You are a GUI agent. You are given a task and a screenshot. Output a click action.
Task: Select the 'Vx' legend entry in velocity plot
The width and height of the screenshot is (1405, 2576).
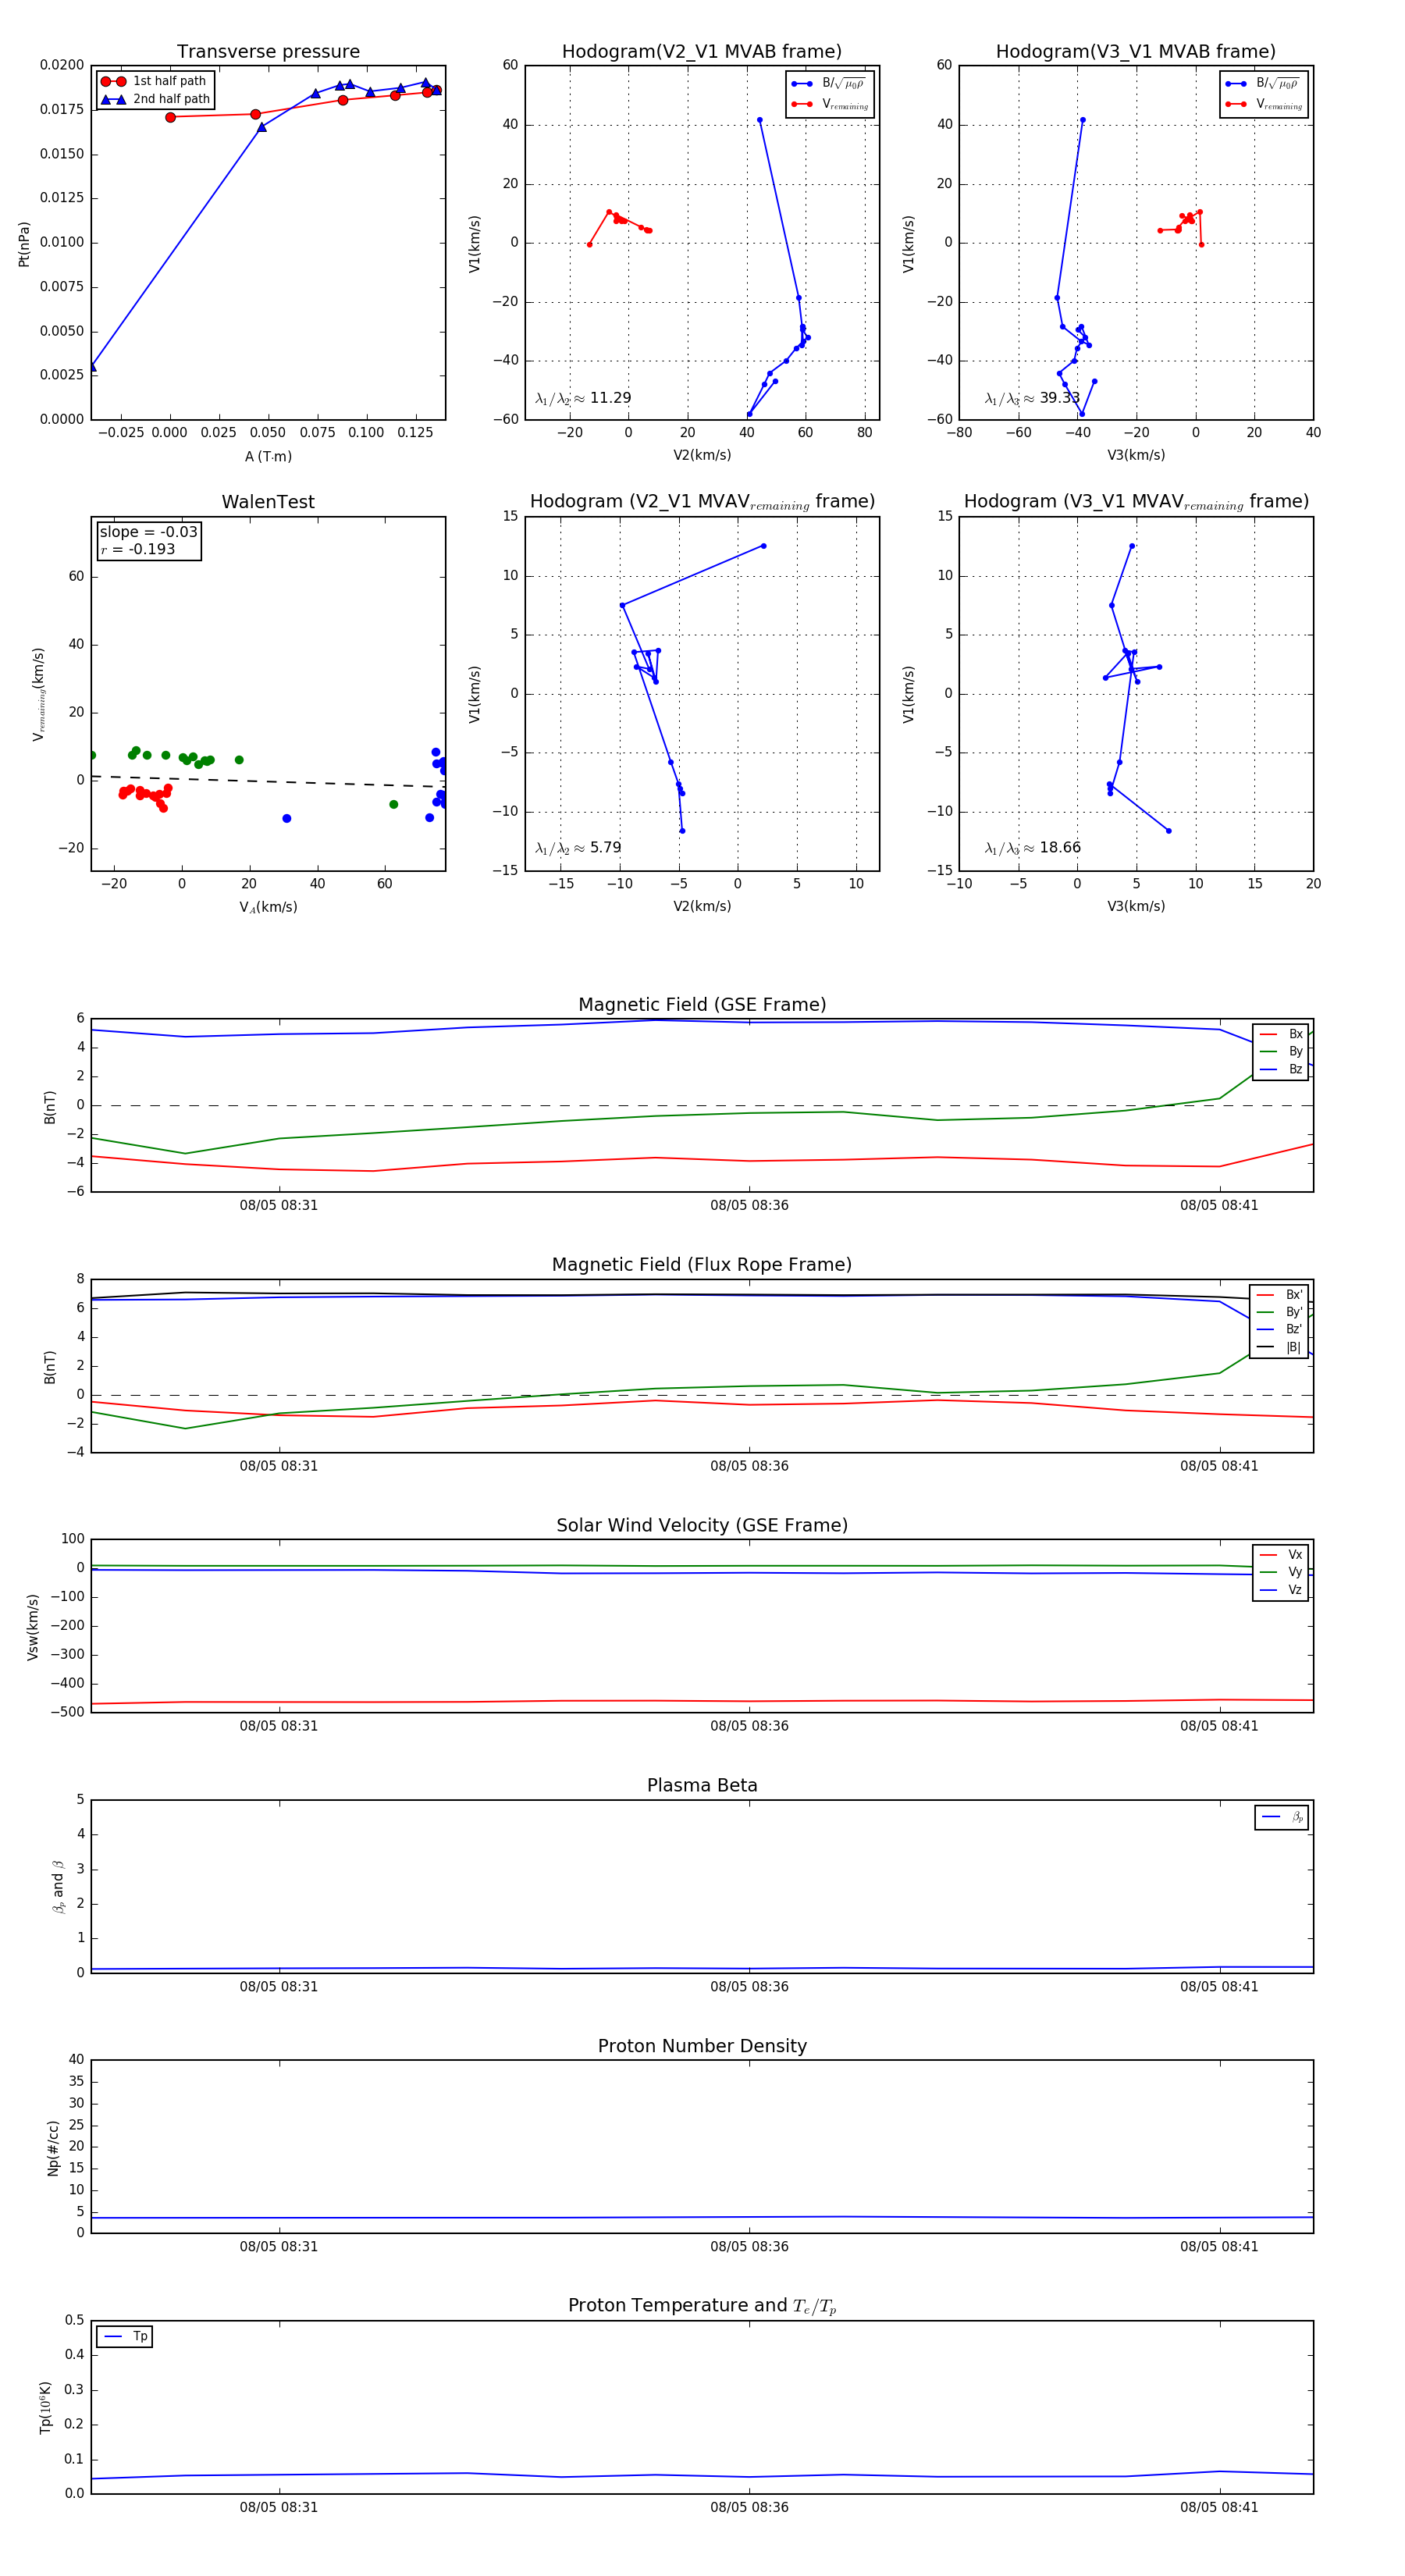1281,1554
